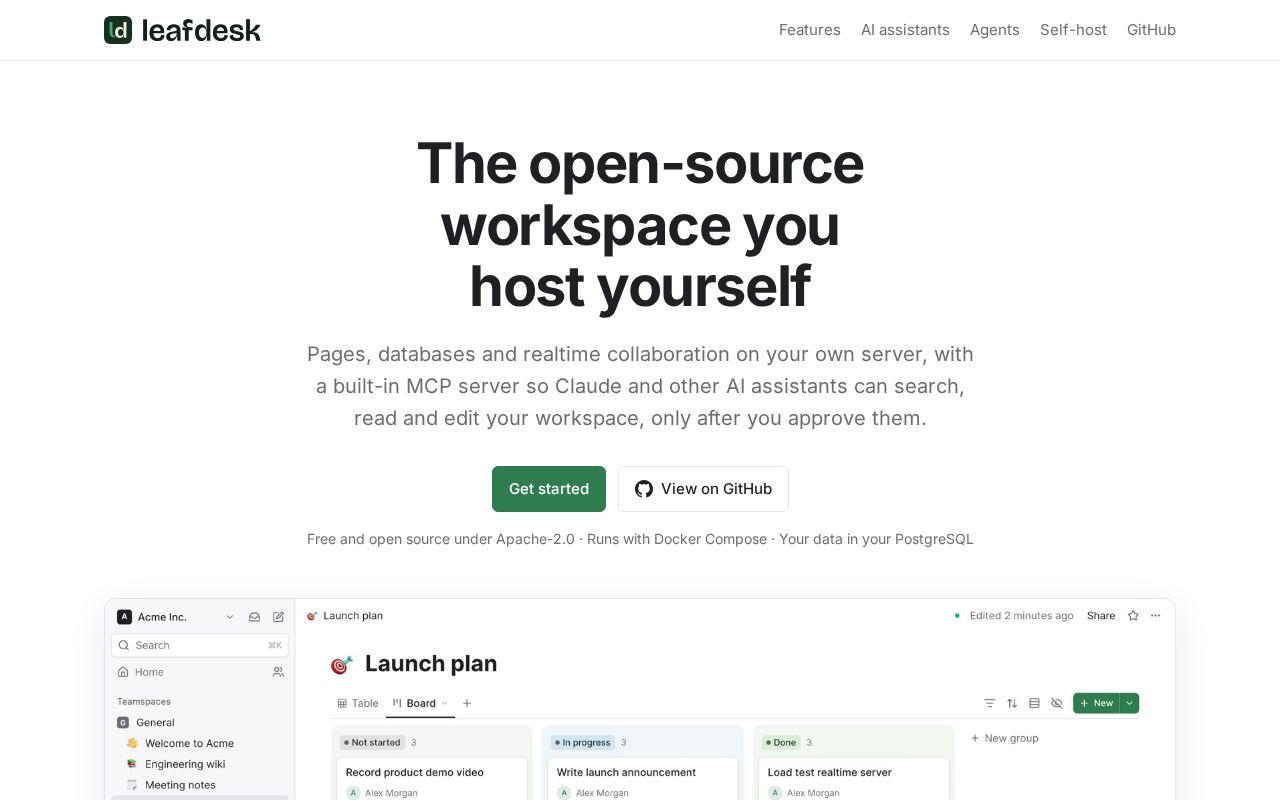Viewport: 1280px width, 800px height.
Task: Click the Not started status tag
Action: pos(372,742)
